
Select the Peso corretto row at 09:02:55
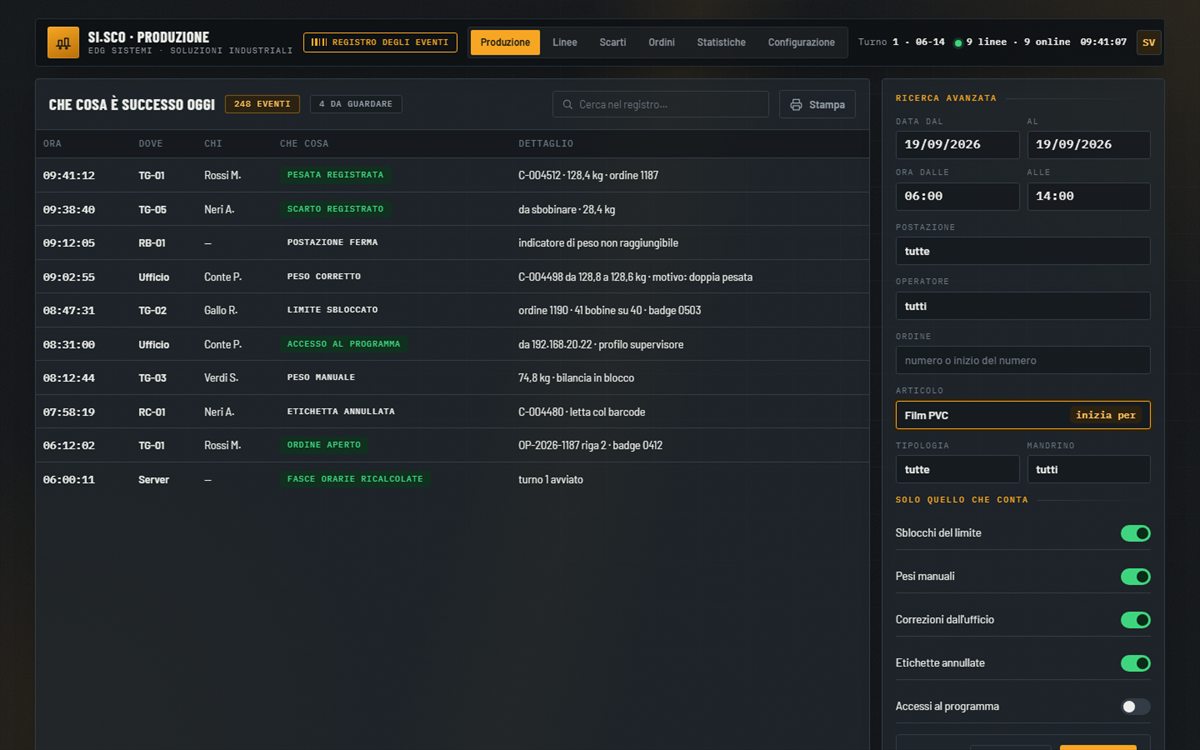453,277
